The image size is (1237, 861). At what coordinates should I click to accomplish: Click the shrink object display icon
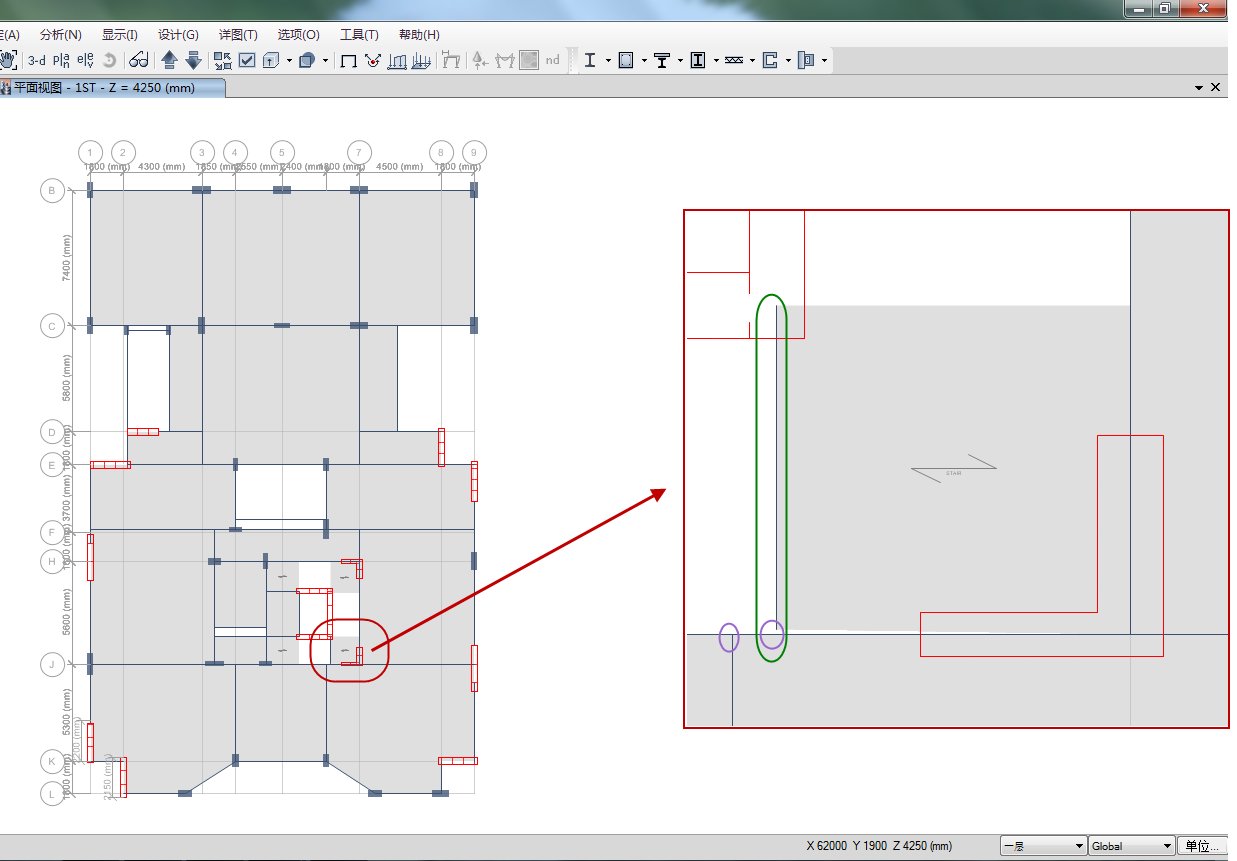(222, 60)
